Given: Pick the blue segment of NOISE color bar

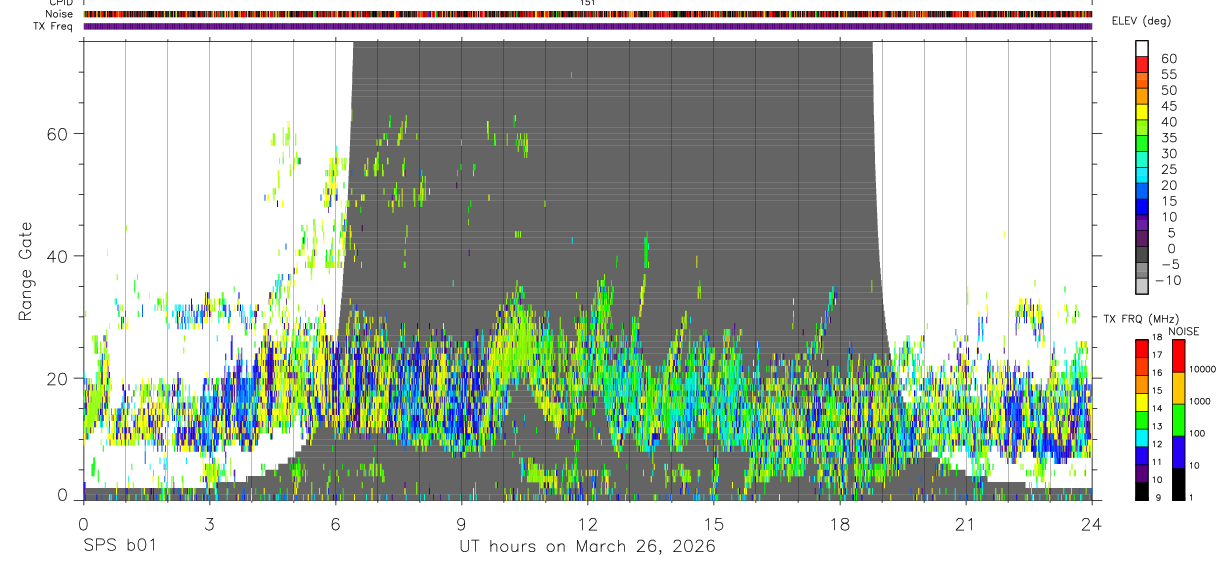Looking at the screenshot, I should tap(1179, 452).
